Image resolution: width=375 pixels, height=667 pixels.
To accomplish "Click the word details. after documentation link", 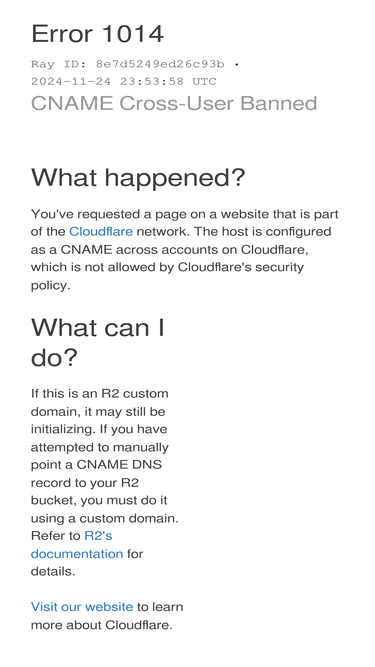I will [x=53, y=571].
